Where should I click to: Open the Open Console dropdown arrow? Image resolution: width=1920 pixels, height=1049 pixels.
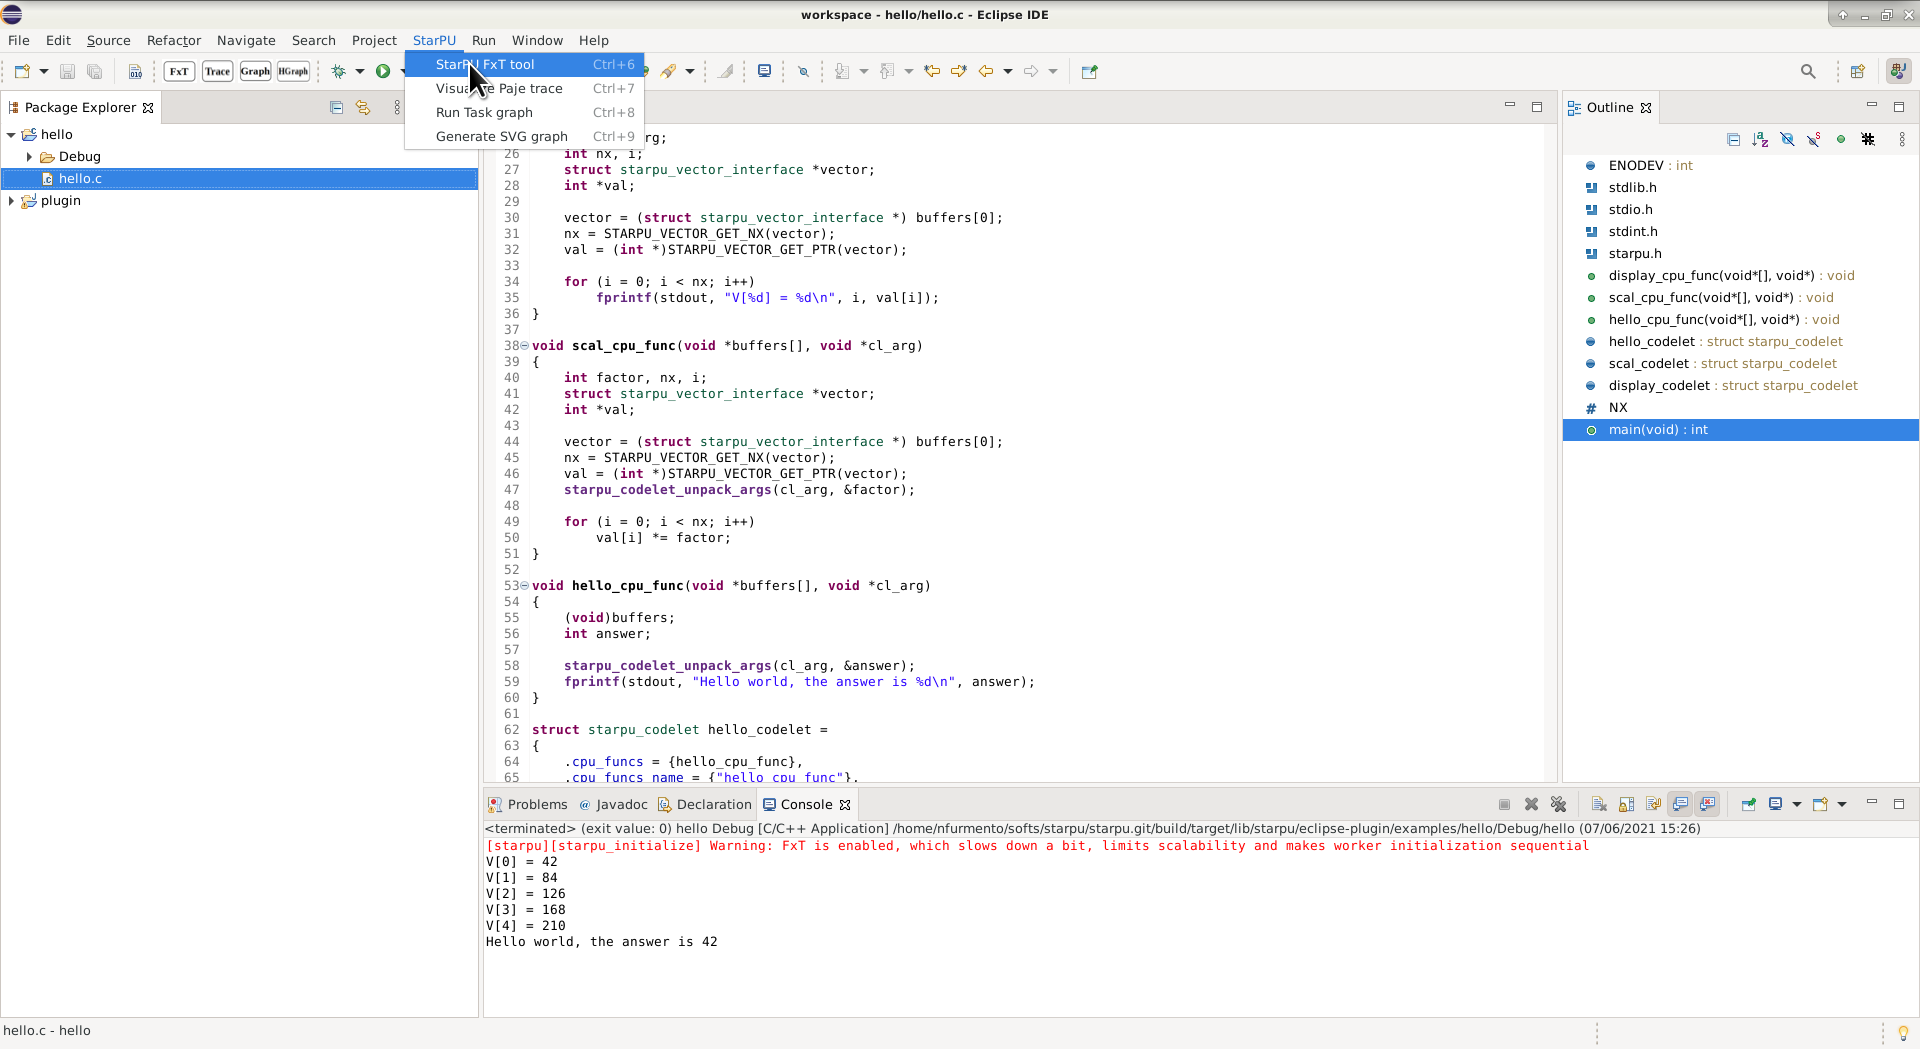click(1842, 804)
